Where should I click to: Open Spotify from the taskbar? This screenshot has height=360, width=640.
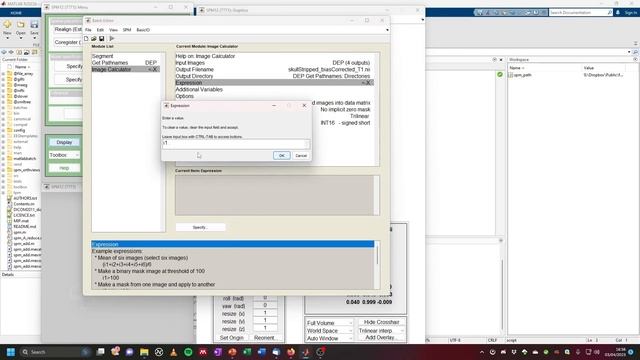point(188,352)
